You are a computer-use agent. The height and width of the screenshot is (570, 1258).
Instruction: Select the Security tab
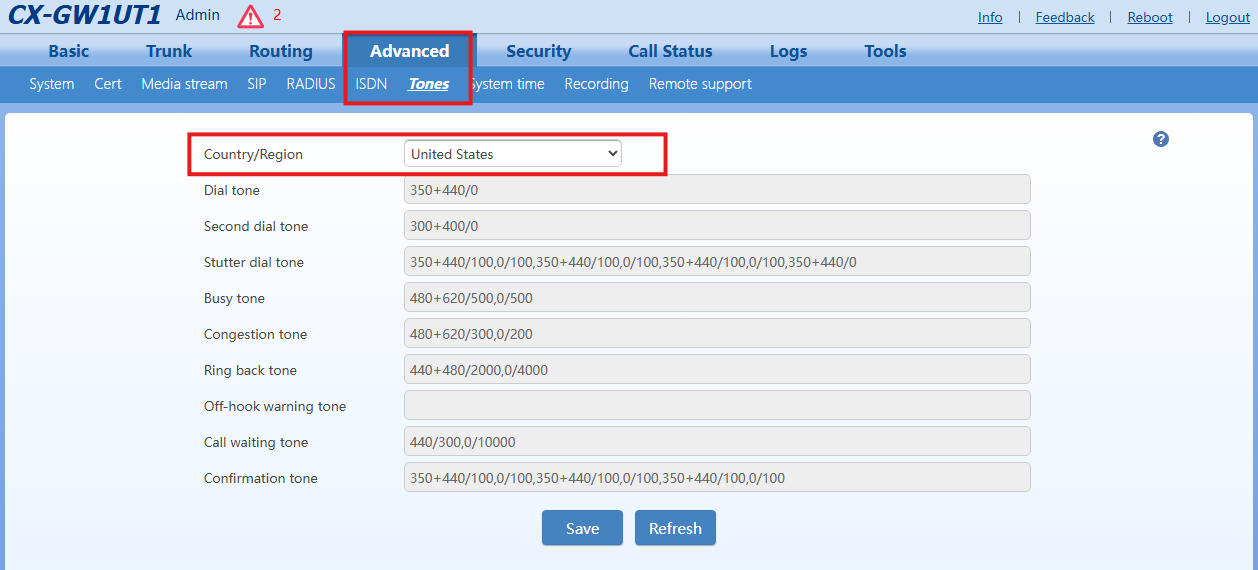(x=538, y=51)
